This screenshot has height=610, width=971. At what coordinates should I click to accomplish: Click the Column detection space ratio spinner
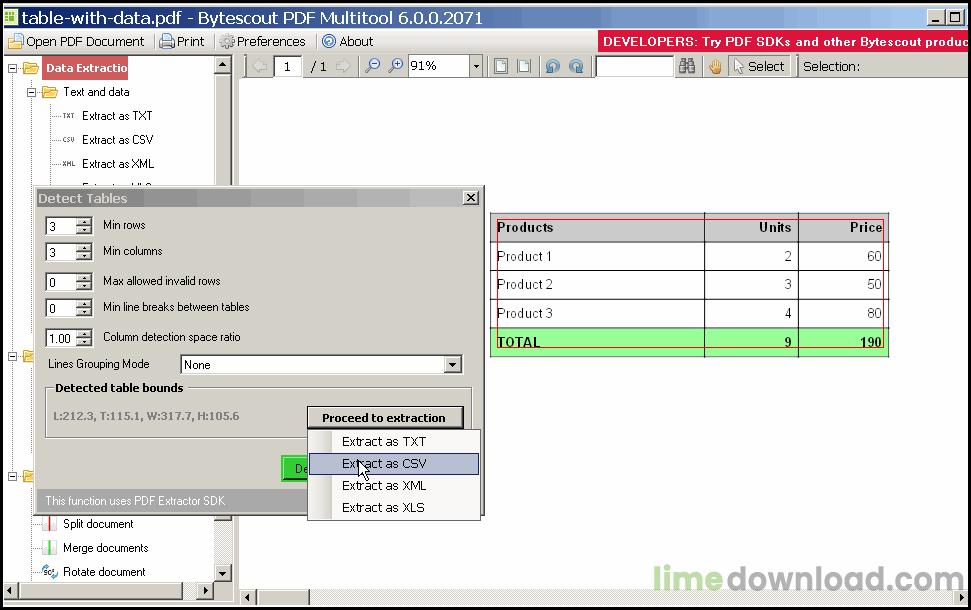point(84,338)
